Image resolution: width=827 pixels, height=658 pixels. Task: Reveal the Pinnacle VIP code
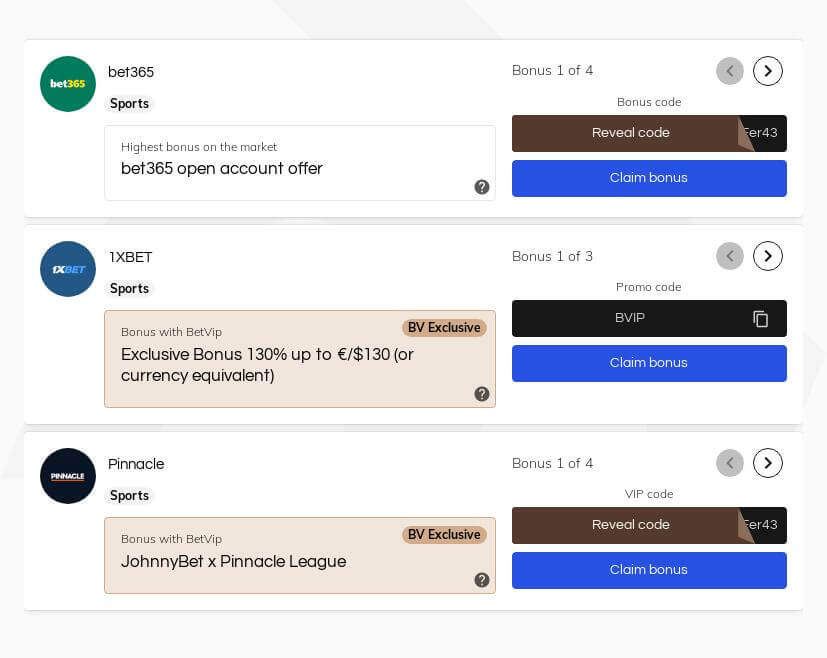(x=631, y=525)
